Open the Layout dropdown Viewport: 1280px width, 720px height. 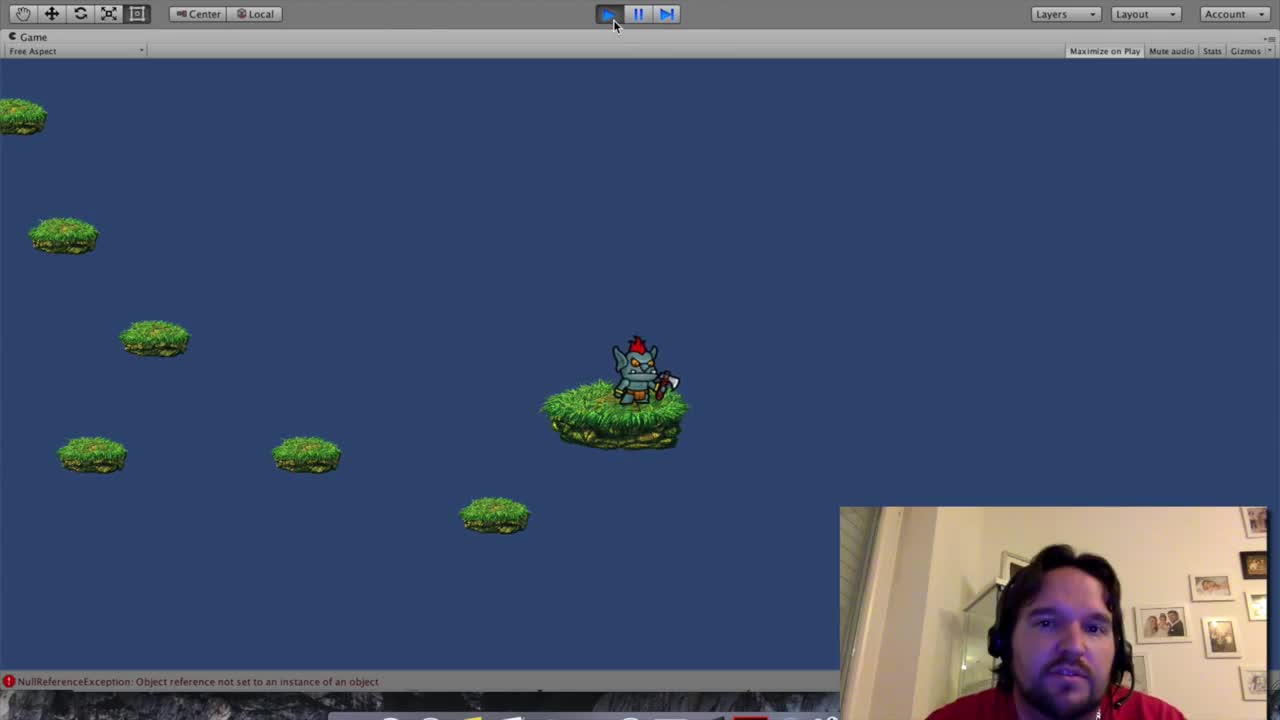[1146, 14]
